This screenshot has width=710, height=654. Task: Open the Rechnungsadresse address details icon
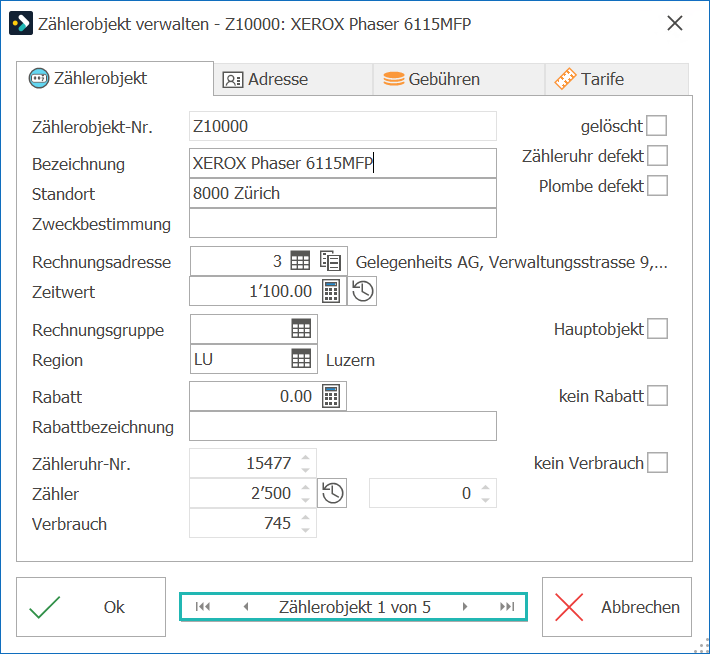click(331, 261)
